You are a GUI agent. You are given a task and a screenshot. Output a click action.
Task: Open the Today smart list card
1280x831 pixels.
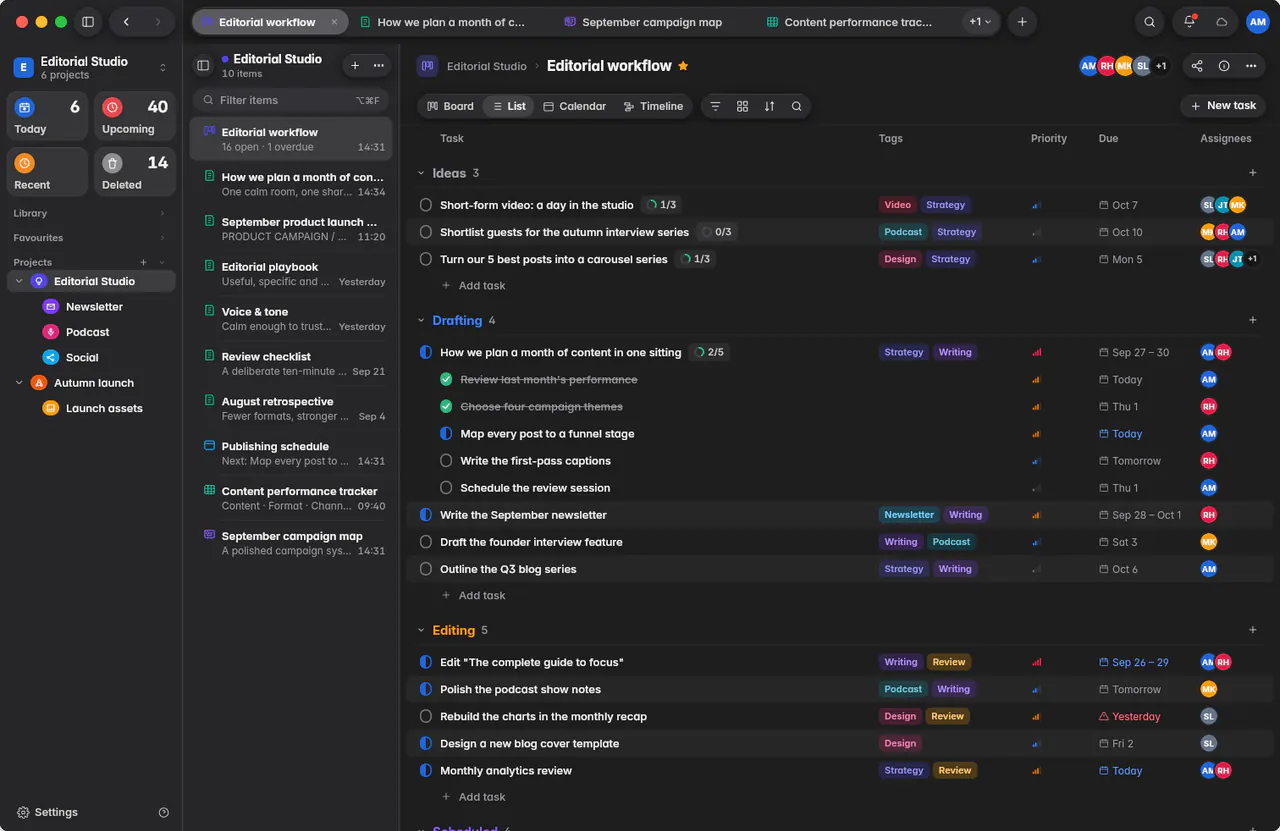point(48,117)
